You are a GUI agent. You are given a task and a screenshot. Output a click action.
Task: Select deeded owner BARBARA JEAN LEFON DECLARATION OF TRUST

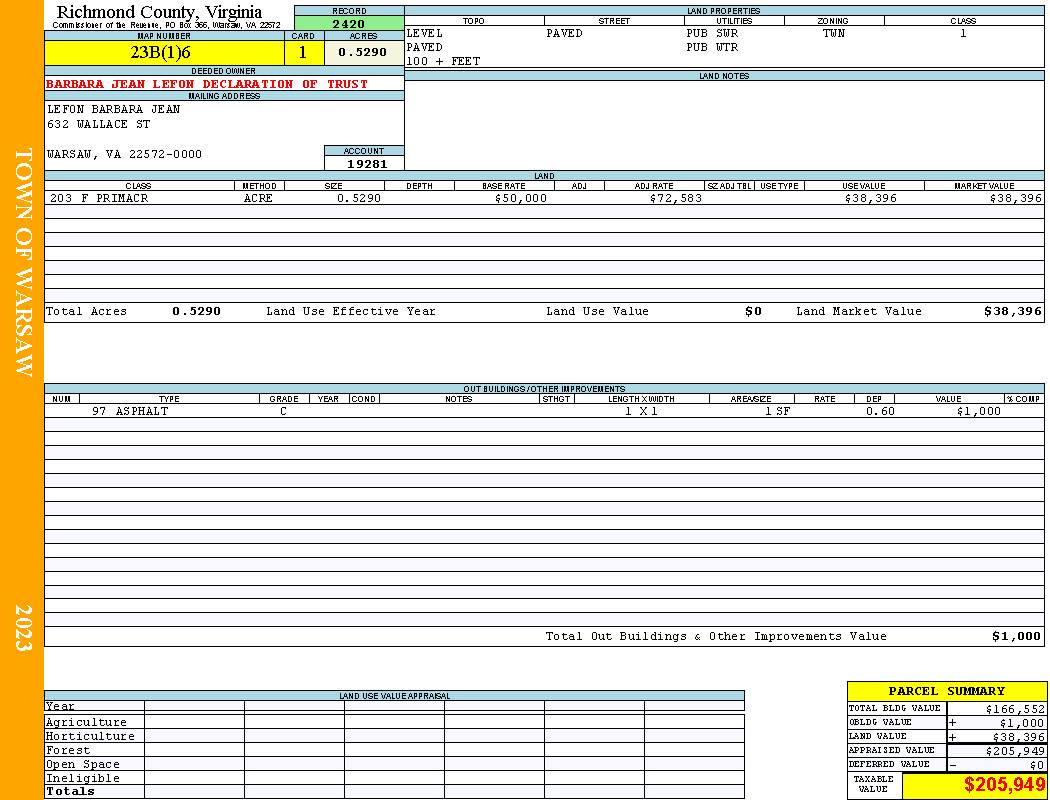207,84
